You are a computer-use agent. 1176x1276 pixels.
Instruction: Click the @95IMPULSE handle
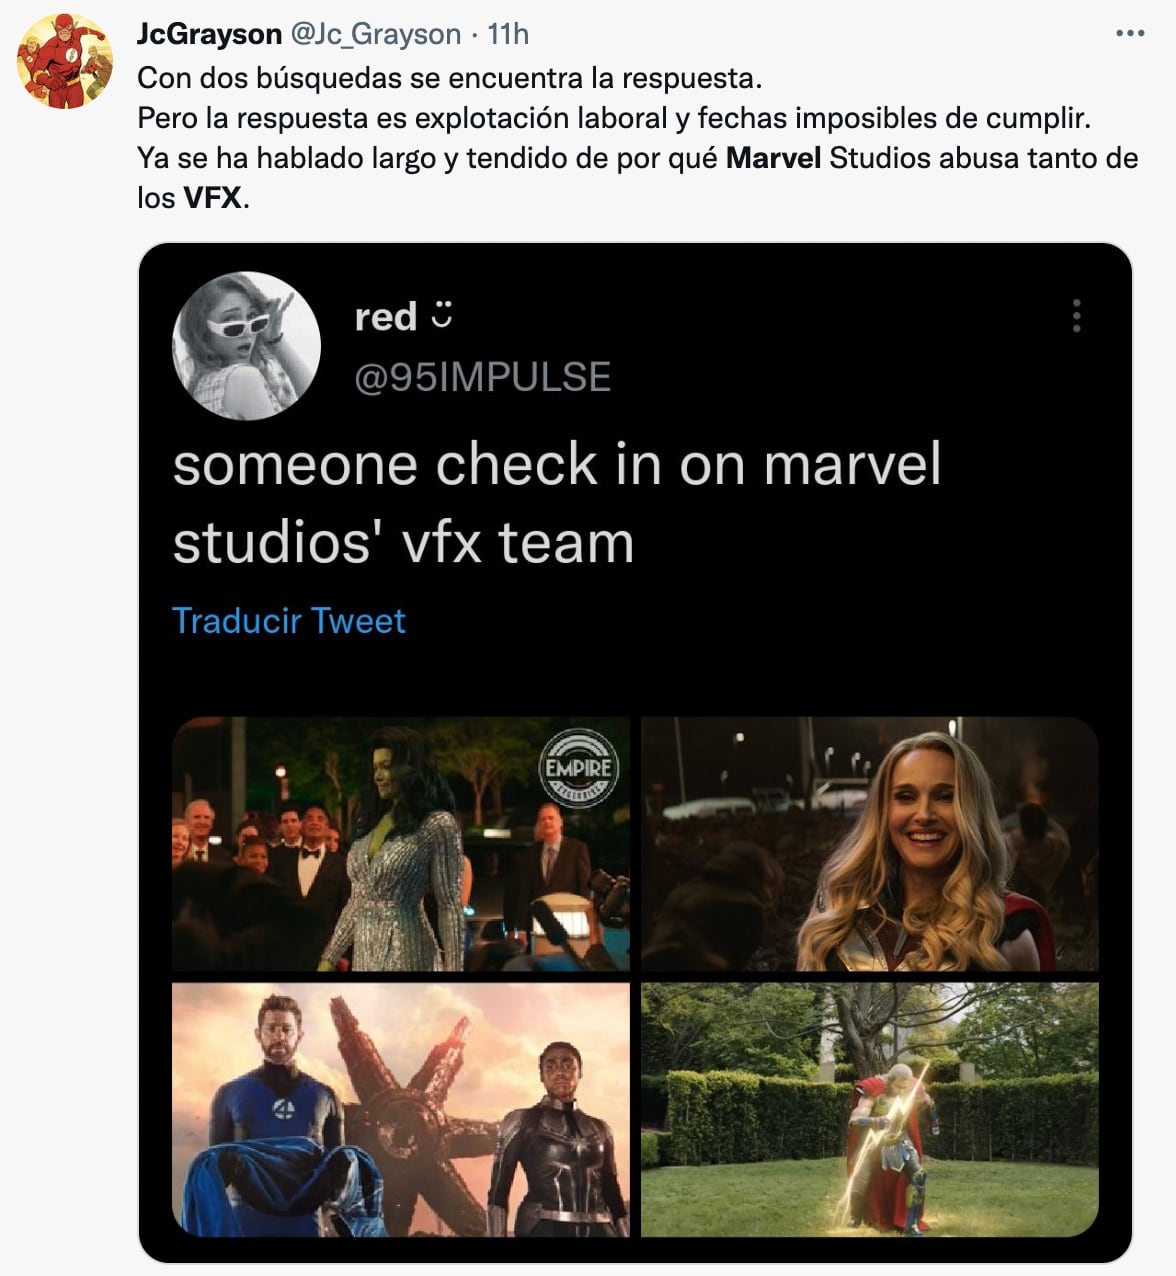[482, 378]
